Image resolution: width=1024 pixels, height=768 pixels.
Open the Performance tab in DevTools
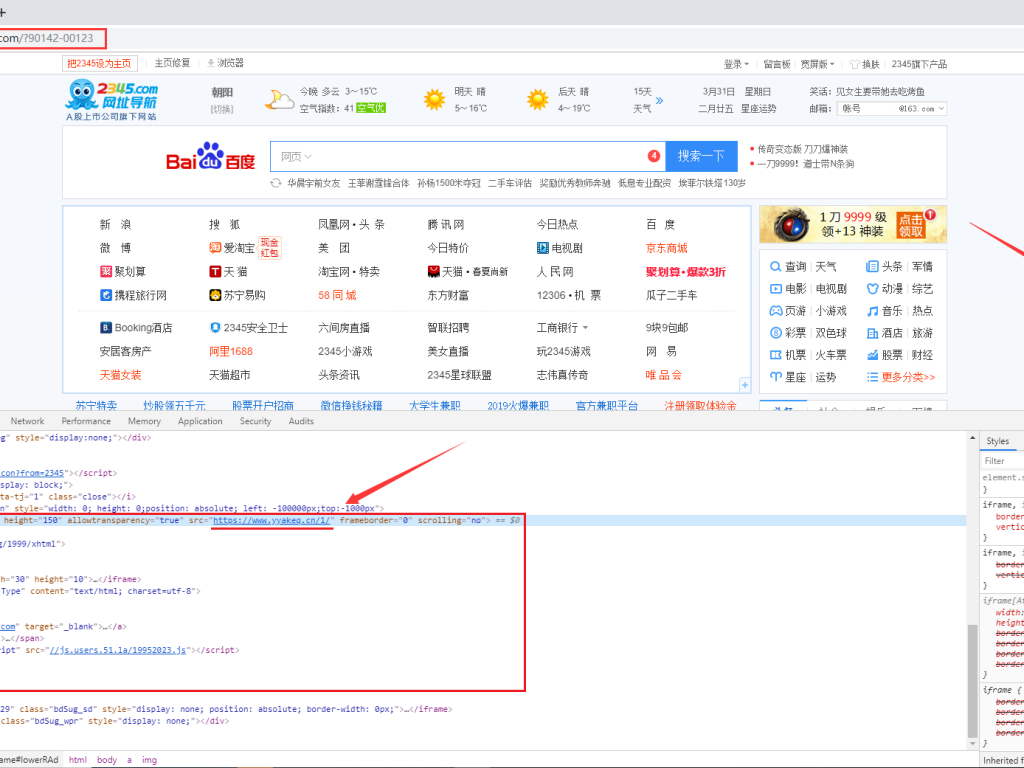[x=86, y=421]
